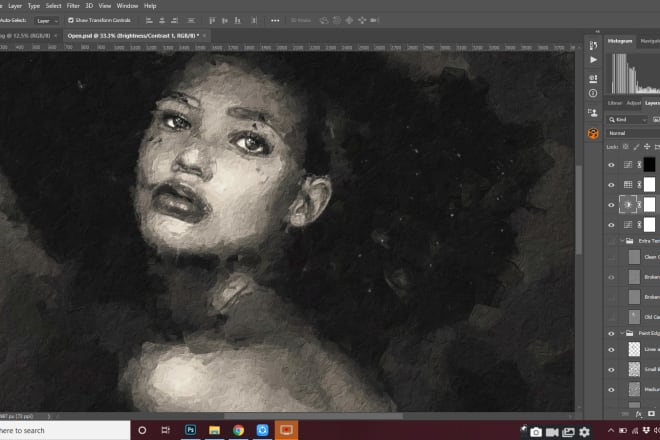Open the Normal blend mode dropdown
The image size is (660, 440).
[x=633, y=133]
